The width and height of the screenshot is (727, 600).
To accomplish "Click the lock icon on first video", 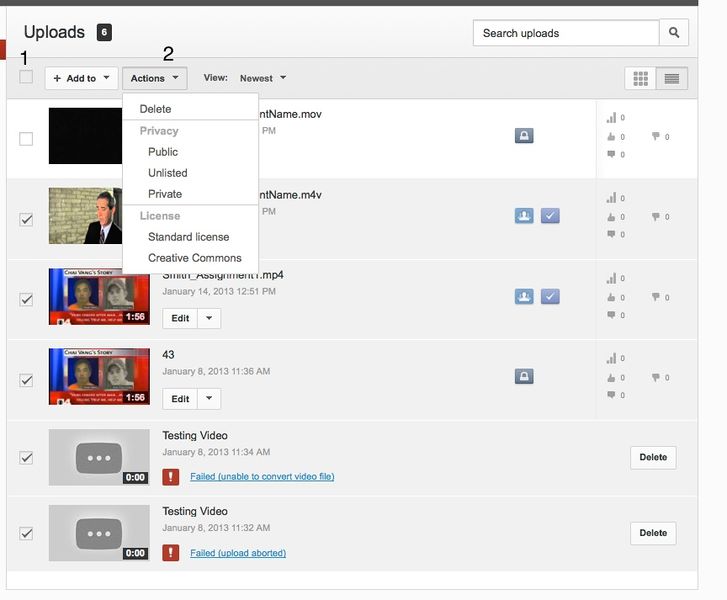I will click(x=524, y=135).
